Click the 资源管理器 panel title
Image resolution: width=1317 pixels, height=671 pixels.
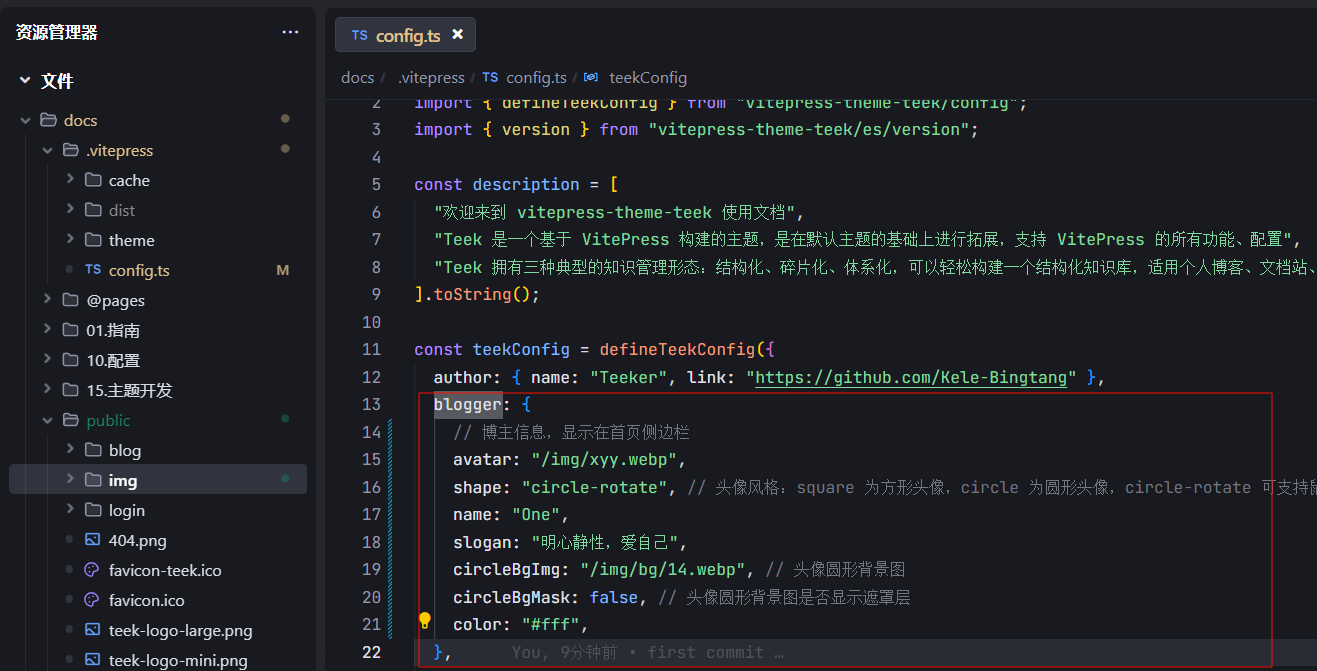57,32
